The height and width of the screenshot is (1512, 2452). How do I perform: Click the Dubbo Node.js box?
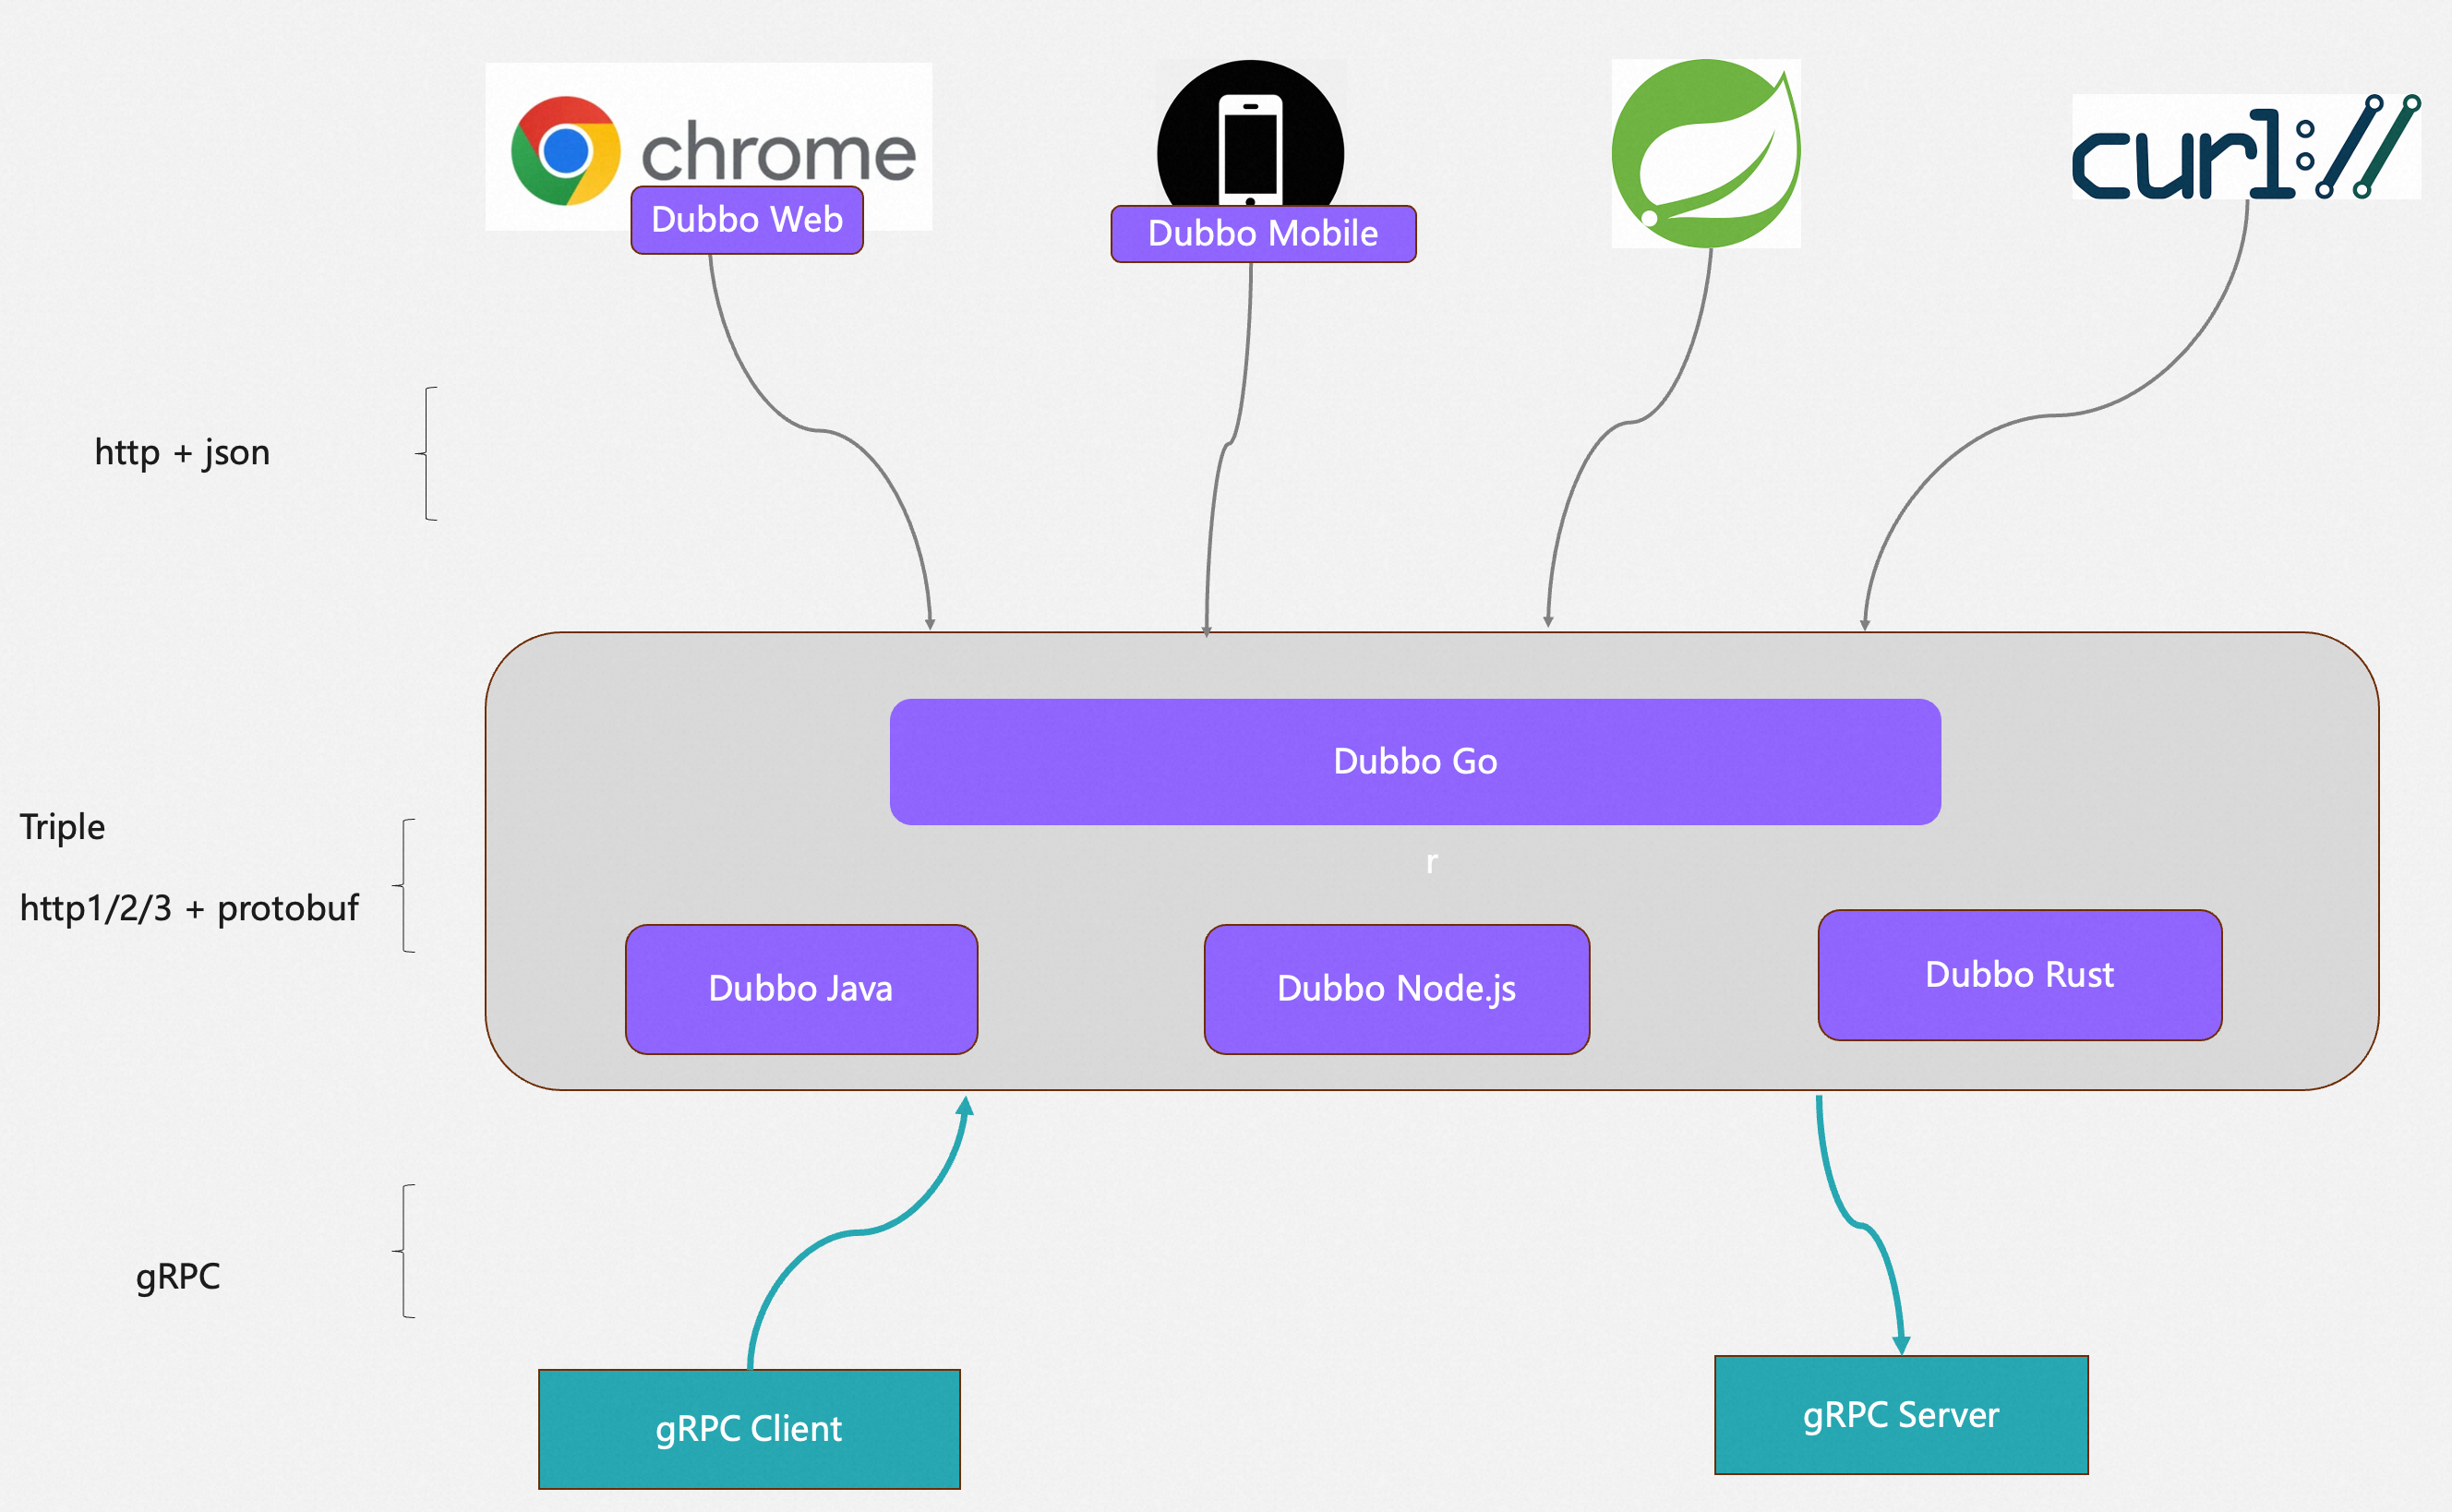[x=1396, y=989]
